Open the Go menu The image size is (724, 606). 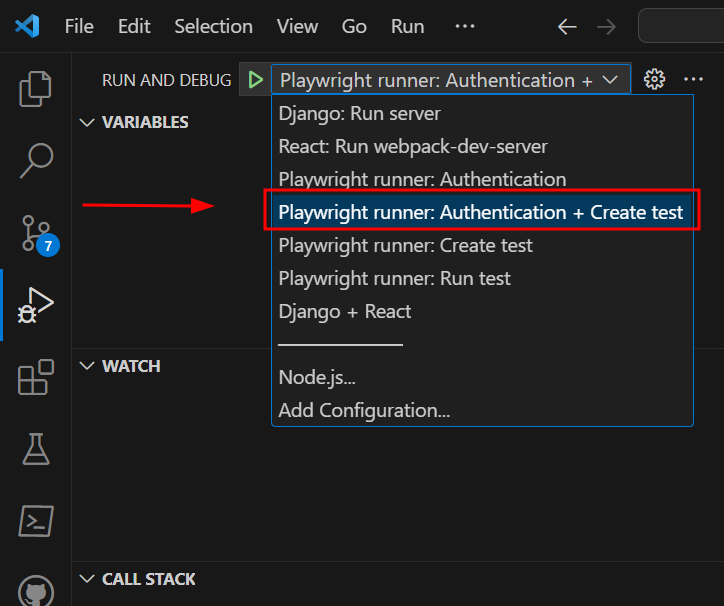[x=354, y=26]
